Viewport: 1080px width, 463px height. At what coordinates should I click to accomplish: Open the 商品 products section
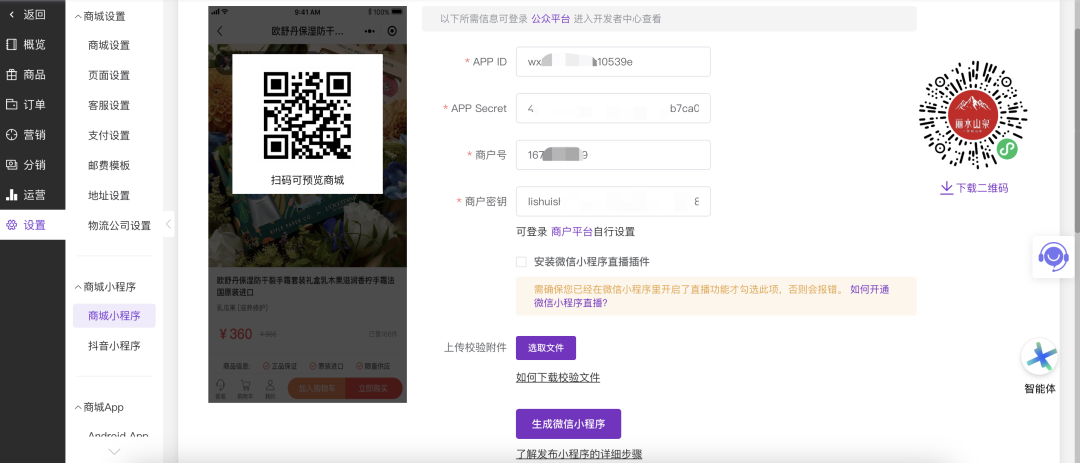pyautogui.click(x=32, y=74)
